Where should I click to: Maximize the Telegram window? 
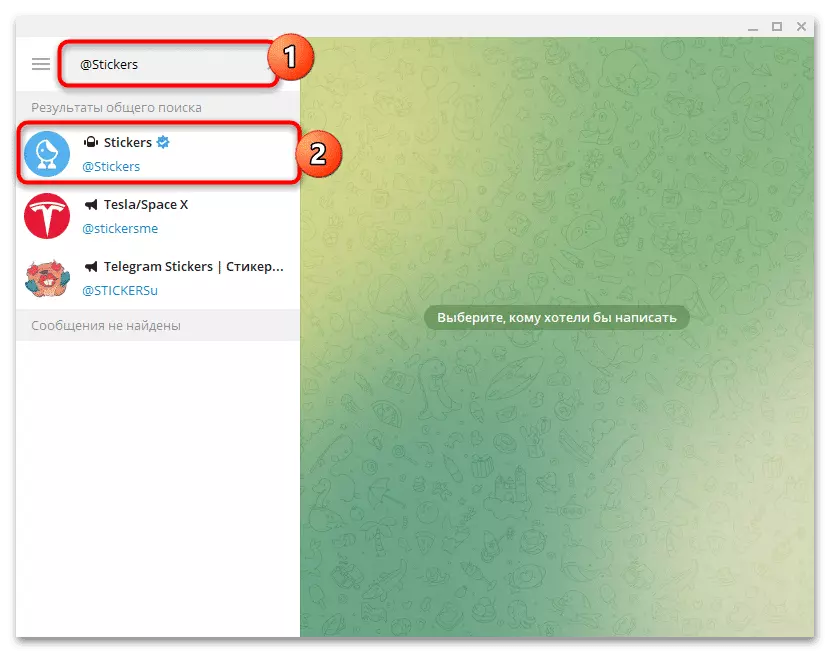(x=777, y=26)
